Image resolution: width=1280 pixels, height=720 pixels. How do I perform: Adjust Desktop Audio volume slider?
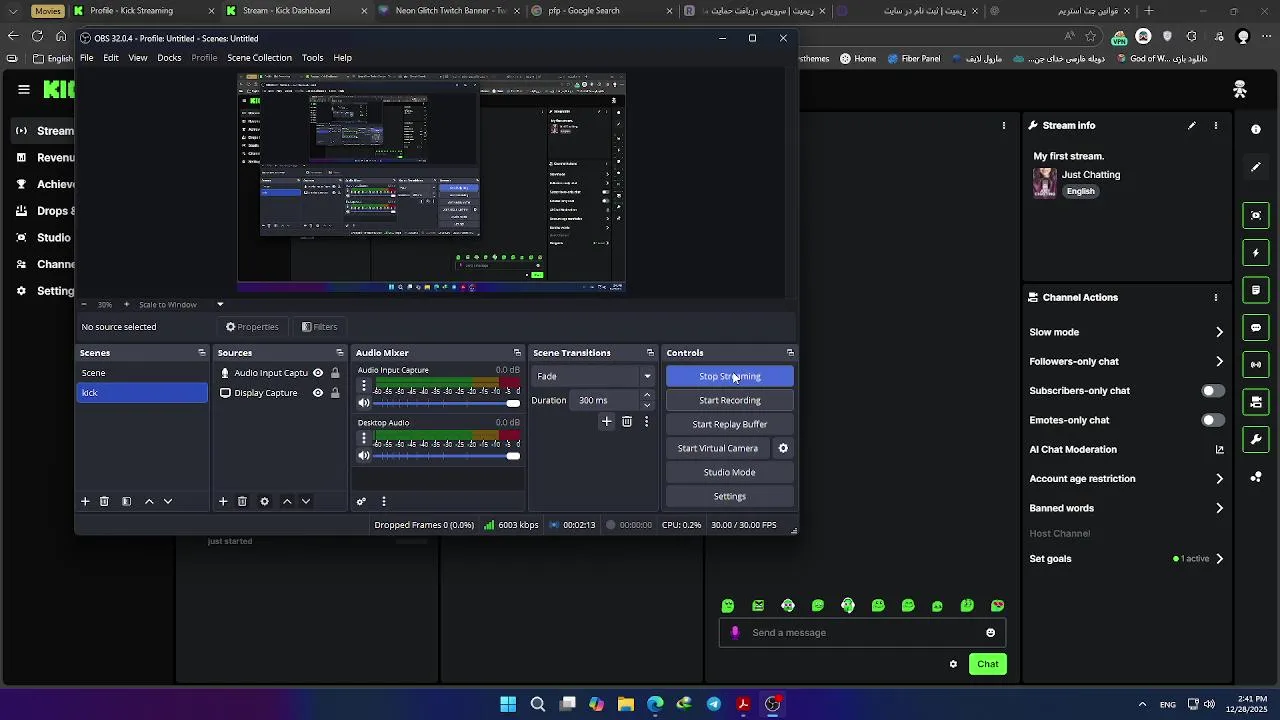[447, 456]
